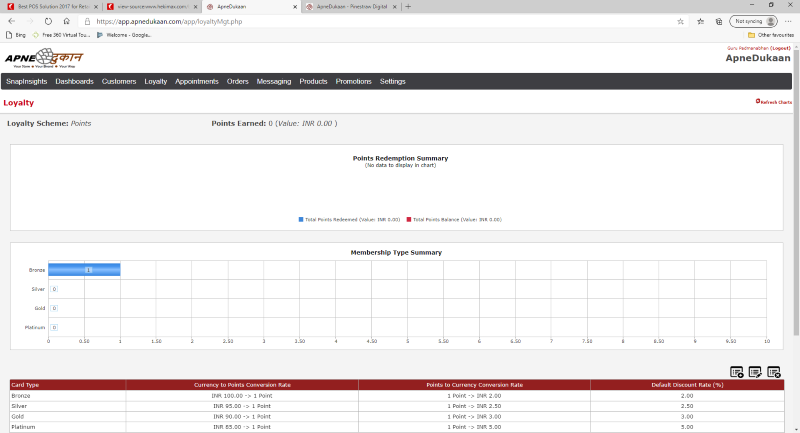Add this page to favourites star
Viewport: 800px width, 433px height.
[680, 20]
